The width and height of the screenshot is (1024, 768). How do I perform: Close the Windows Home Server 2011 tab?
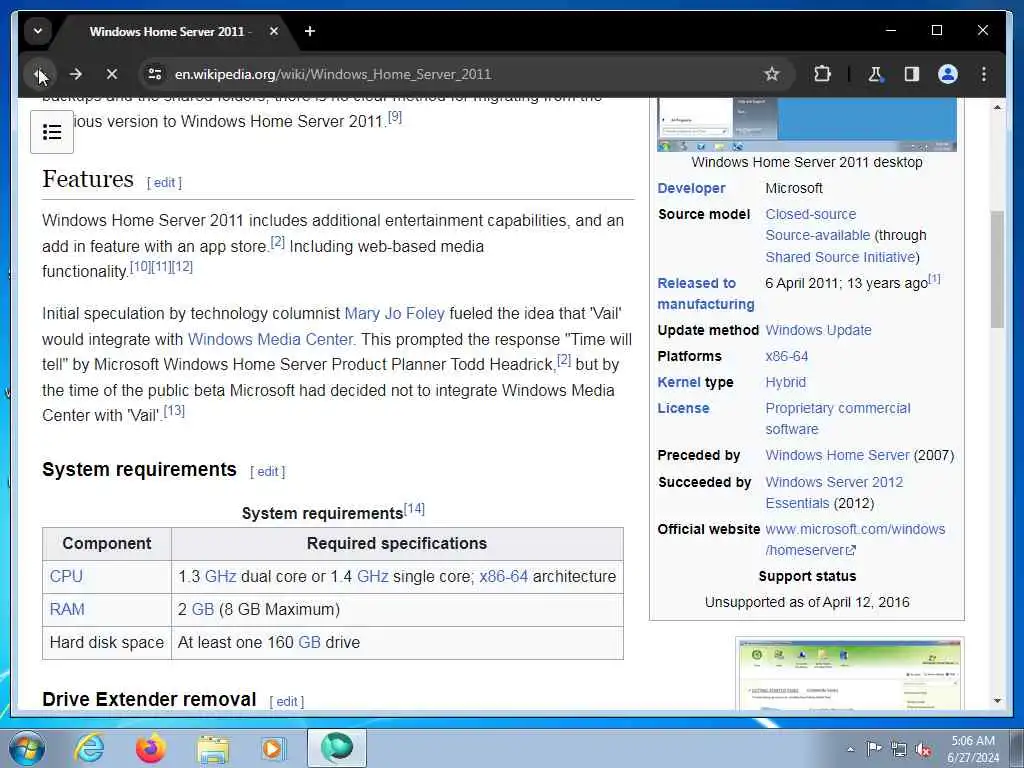point(274,31)
